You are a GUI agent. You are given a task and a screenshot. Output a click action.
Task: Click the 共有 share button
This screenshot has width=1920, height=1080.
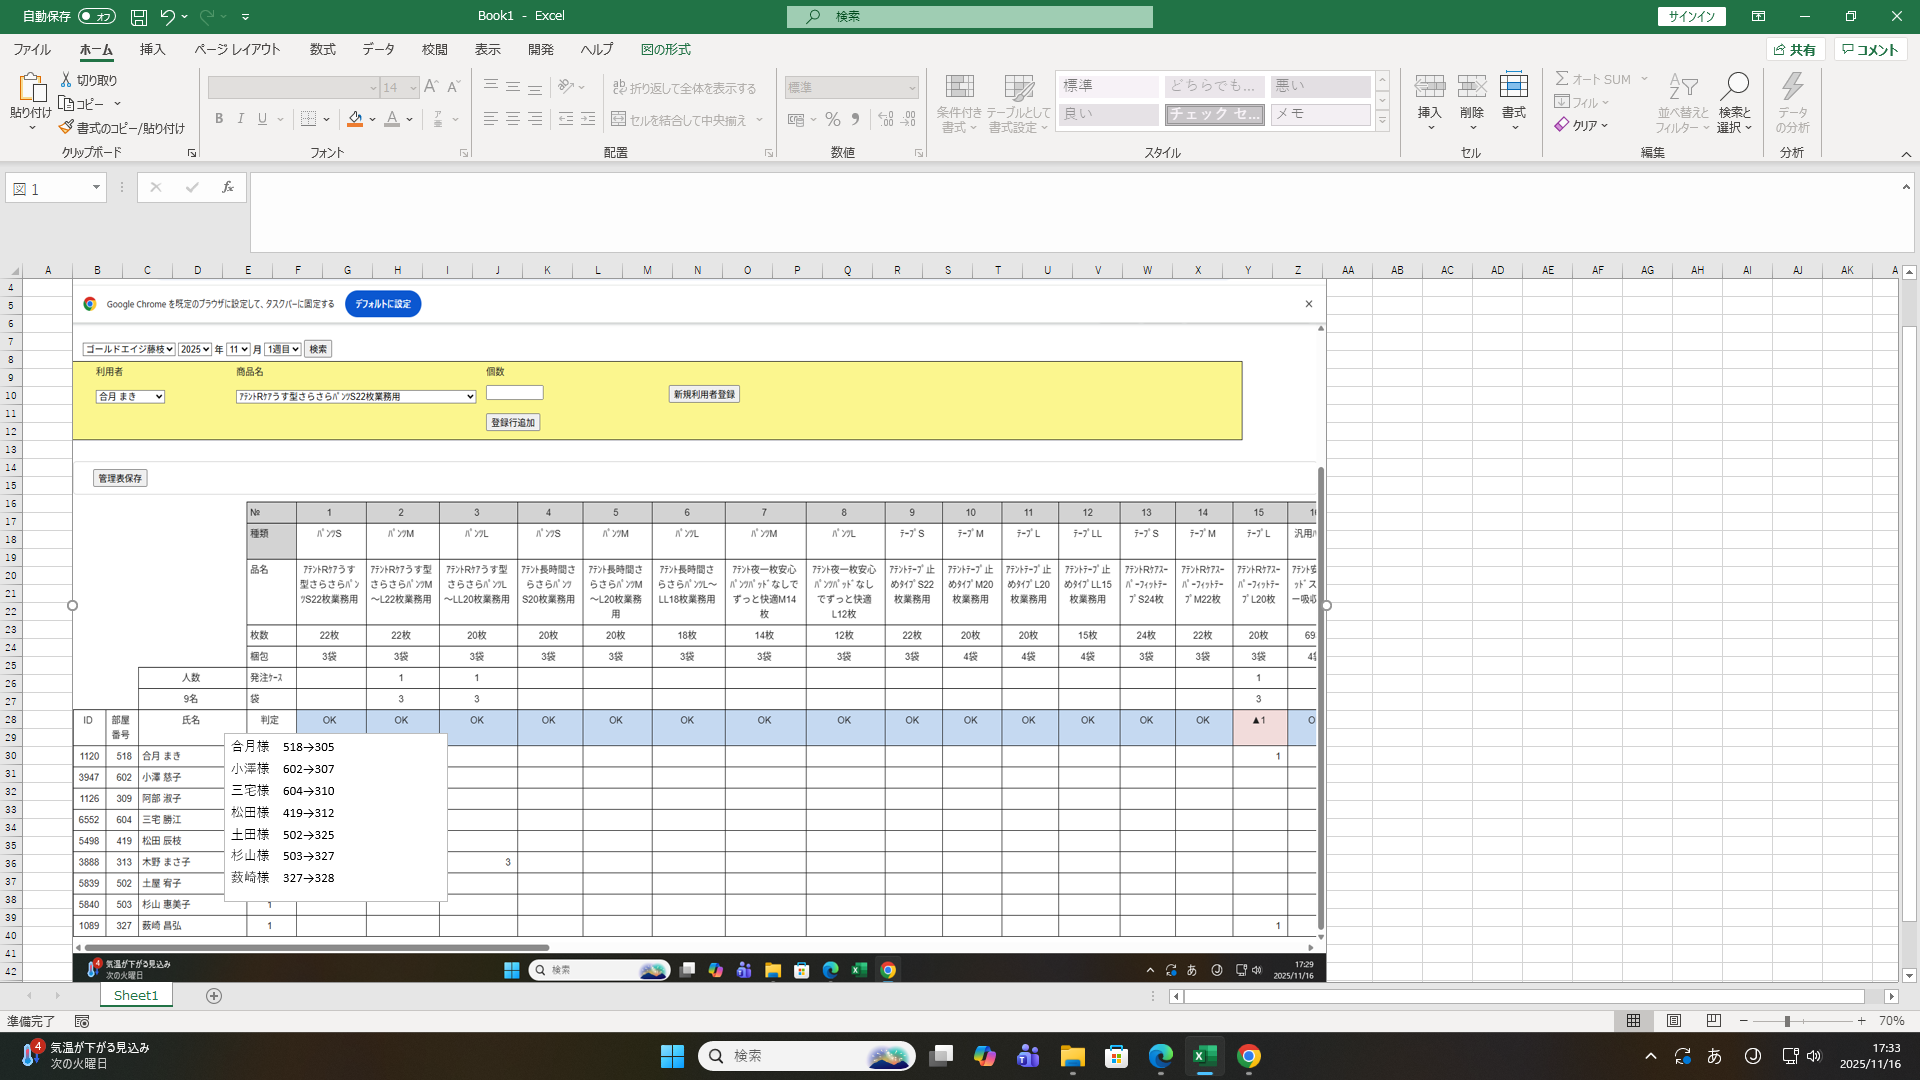1795,50
